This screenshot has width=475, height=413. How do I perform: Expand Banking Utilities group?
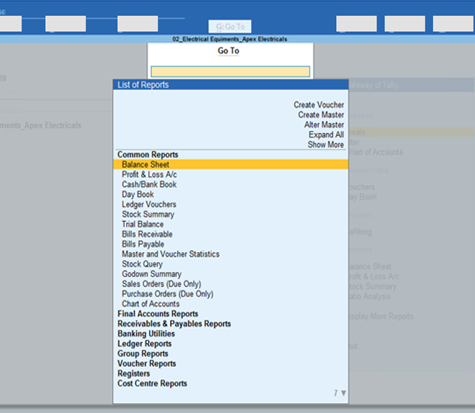tap(146, 334)
